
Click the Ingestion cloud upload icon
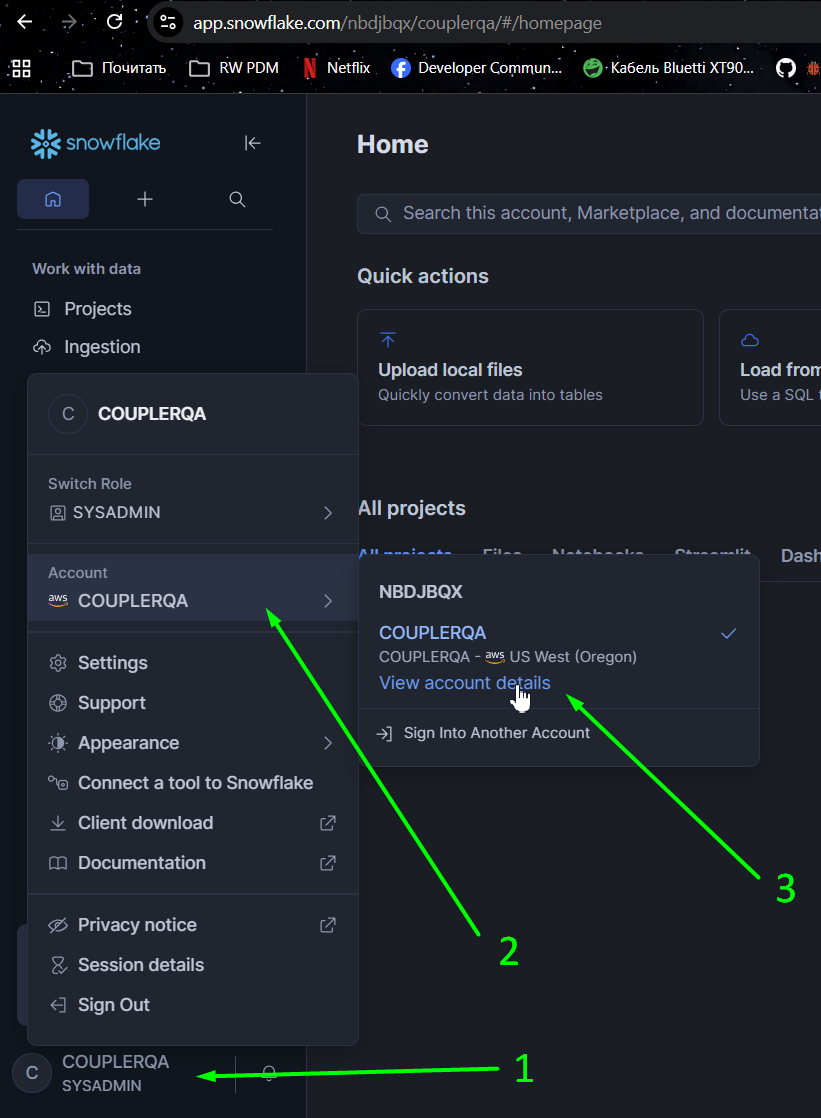click(42, 347)
